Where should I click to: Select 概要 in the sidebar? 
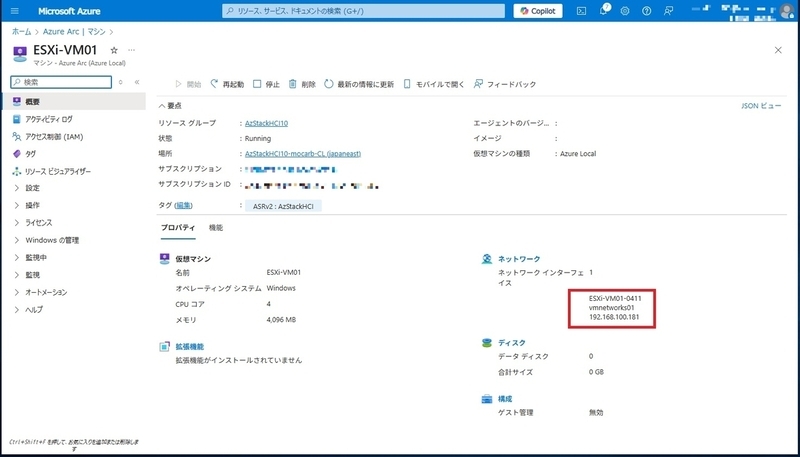[x=74, y=101]
